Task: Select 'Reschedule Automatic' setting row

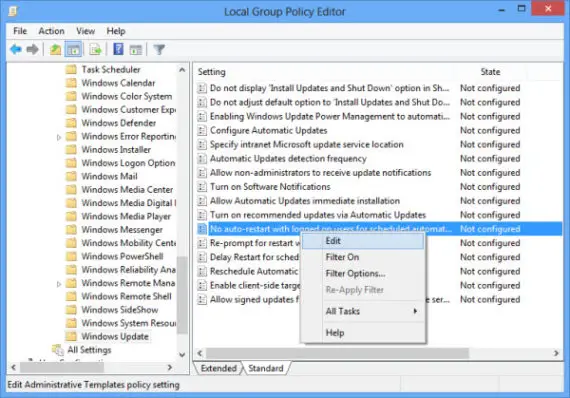Action: [254, 272]
